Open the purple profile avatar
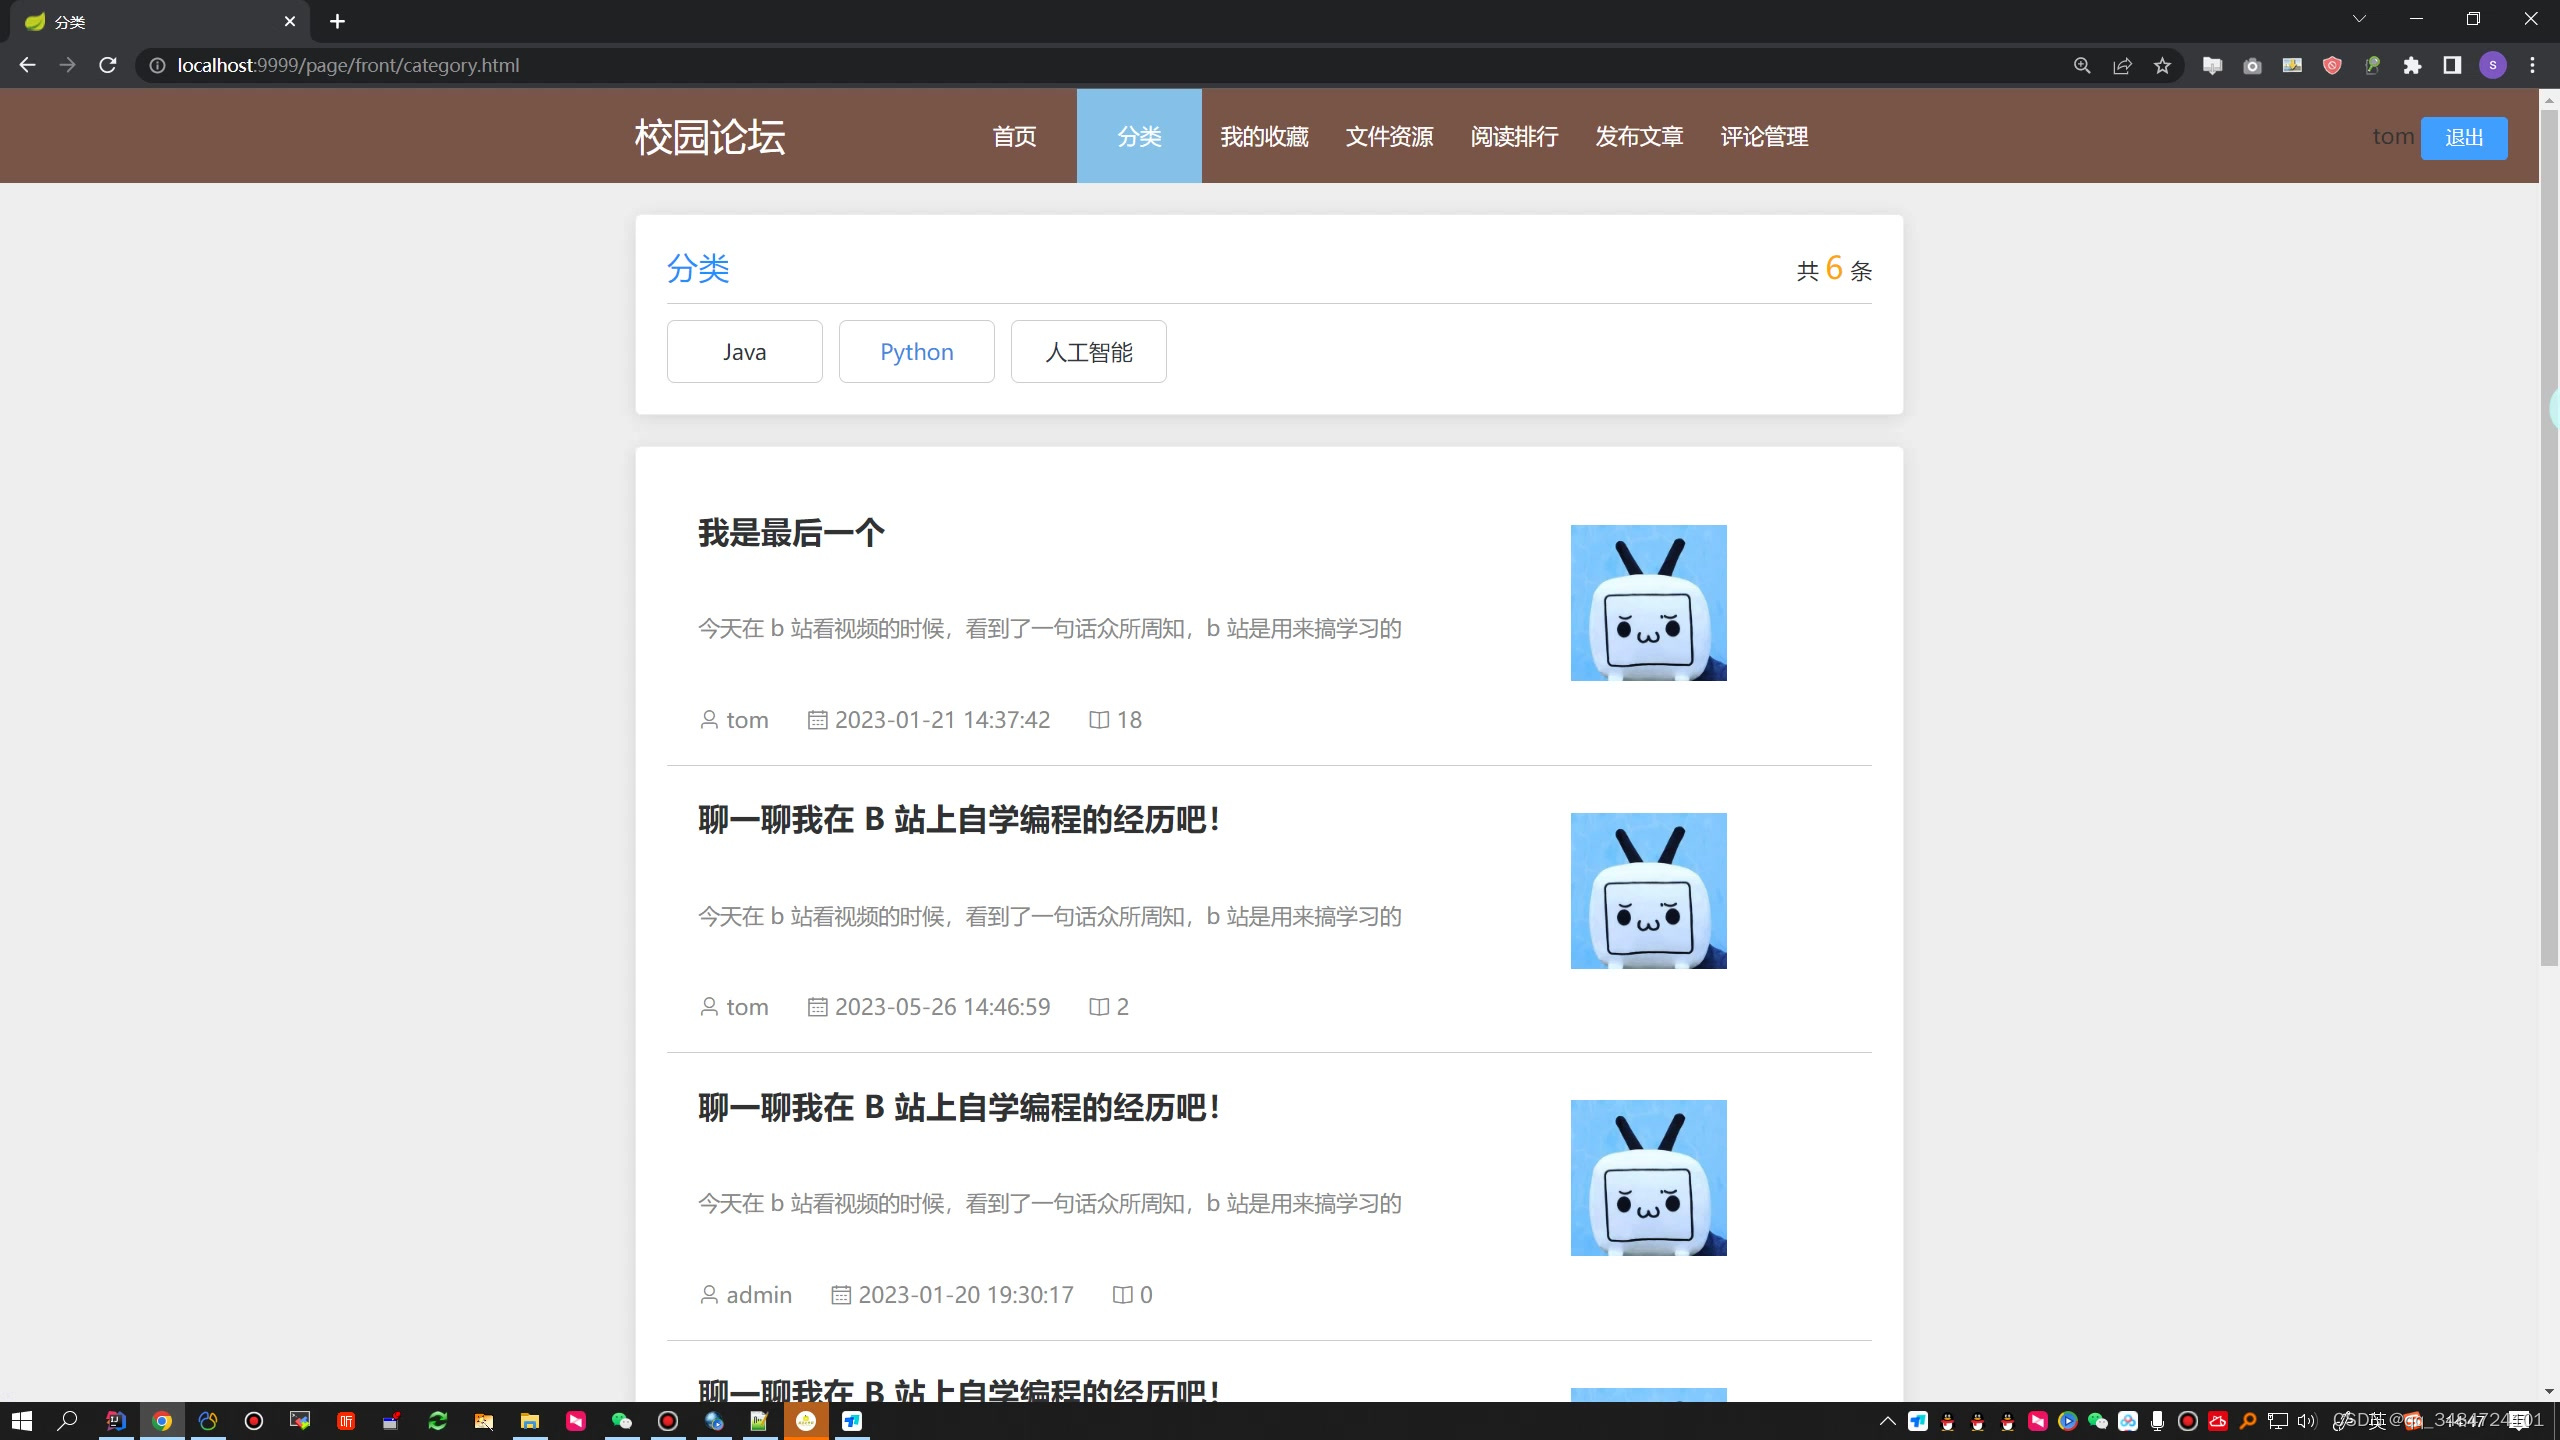 tap(2493, 65)
